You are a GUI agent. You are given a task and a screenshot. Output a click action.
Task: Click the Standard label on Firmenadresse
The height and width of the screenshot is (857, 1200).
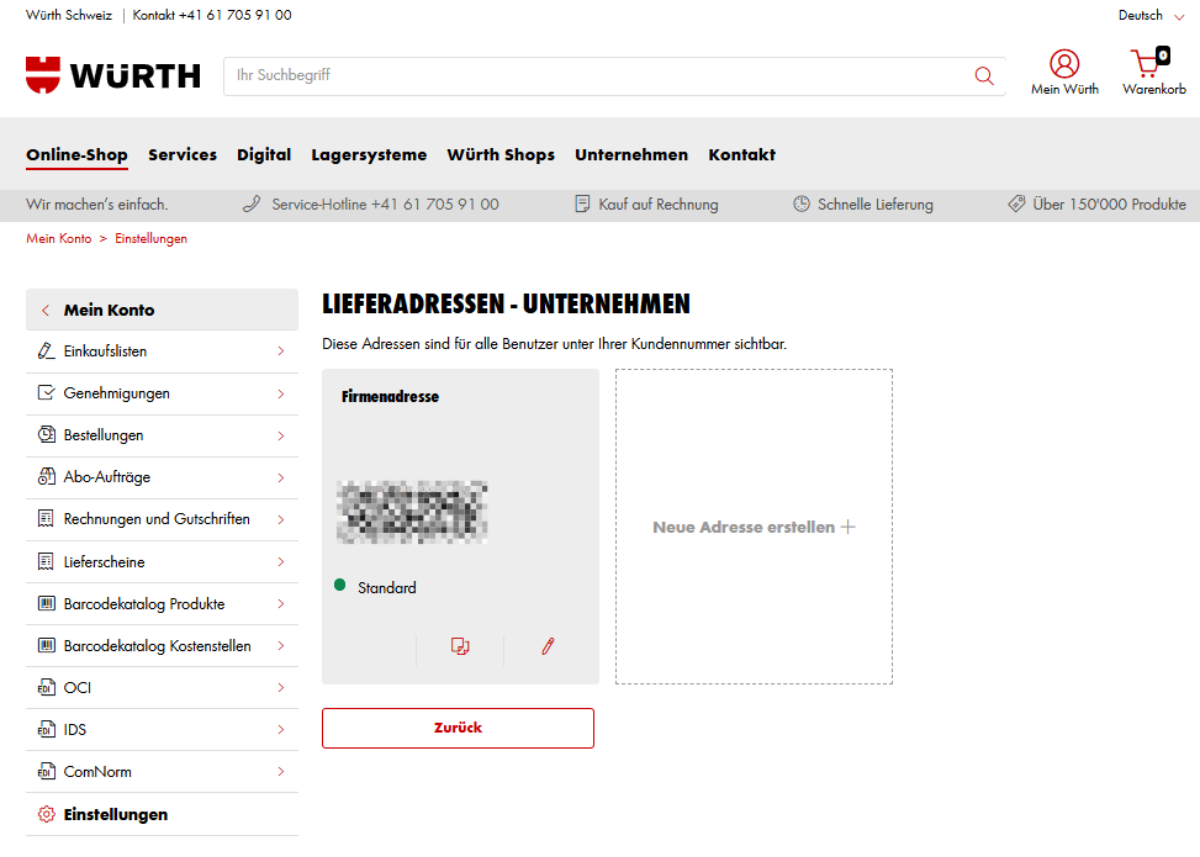coord(387,588)
